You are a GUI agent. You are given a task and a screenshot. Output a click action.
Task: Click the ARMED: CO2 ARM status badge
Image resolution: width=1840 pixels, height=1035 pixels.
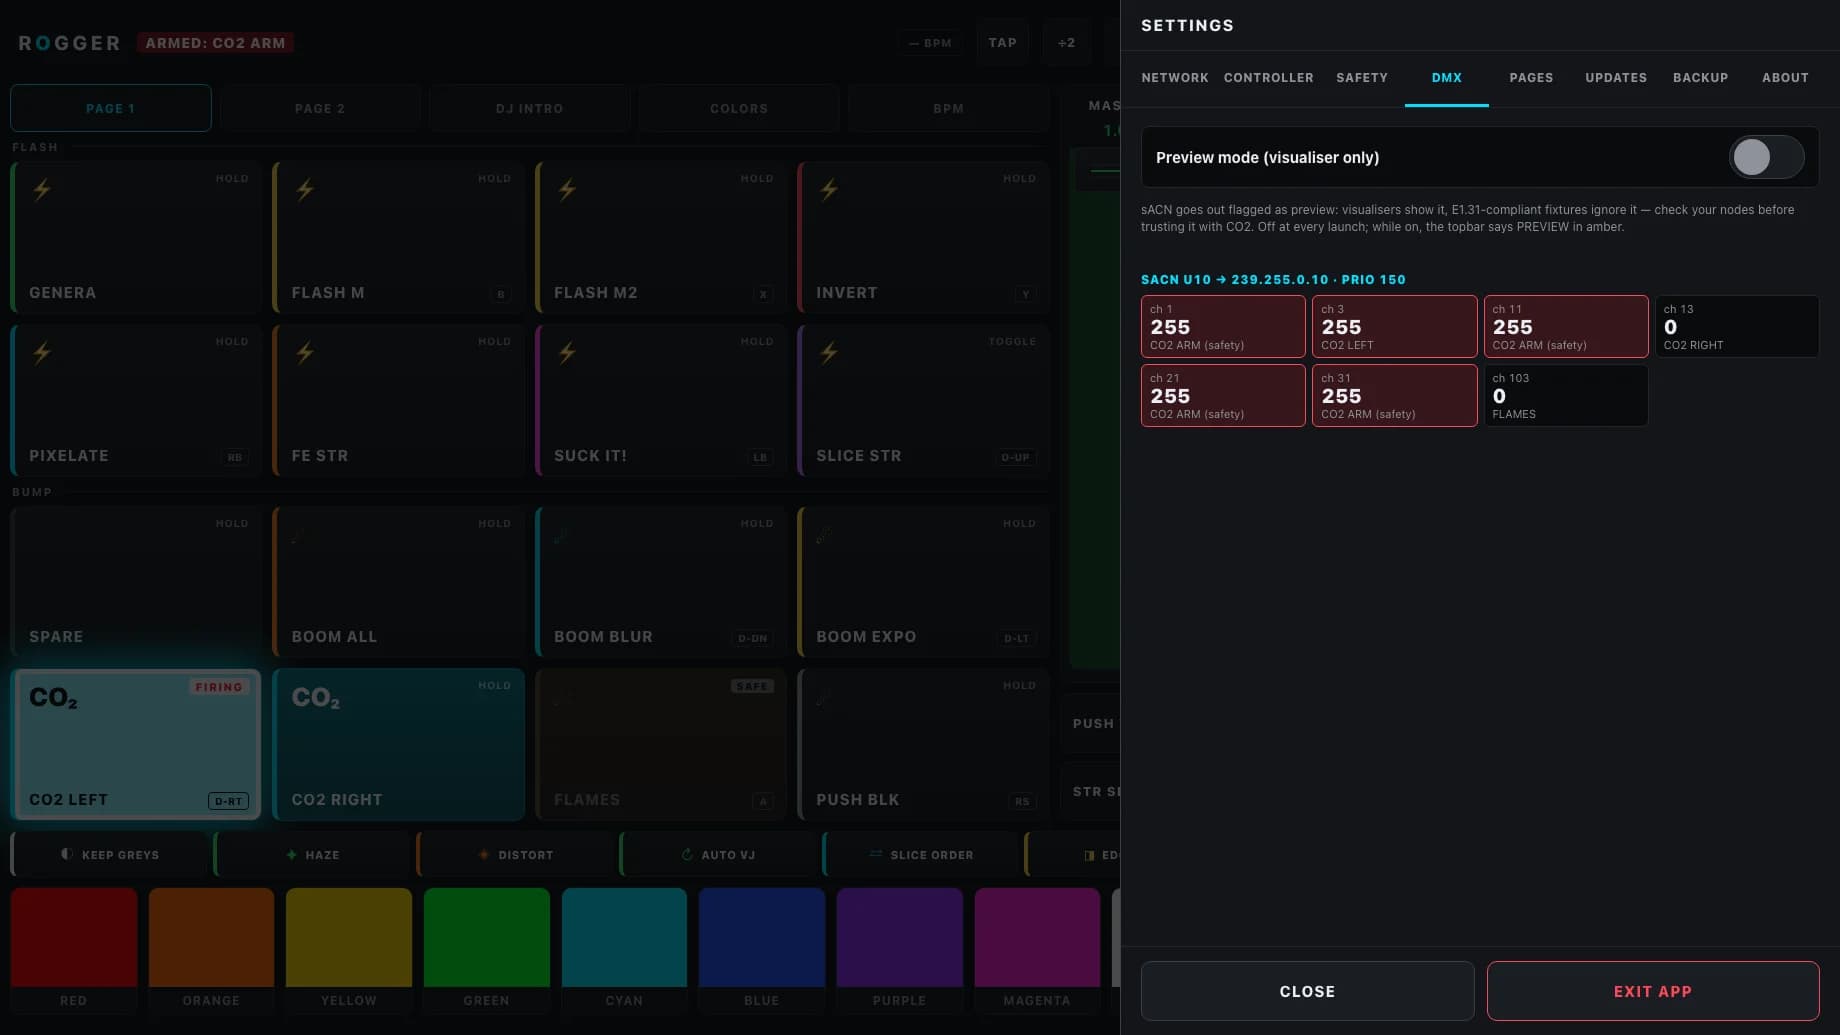[215, 43]
